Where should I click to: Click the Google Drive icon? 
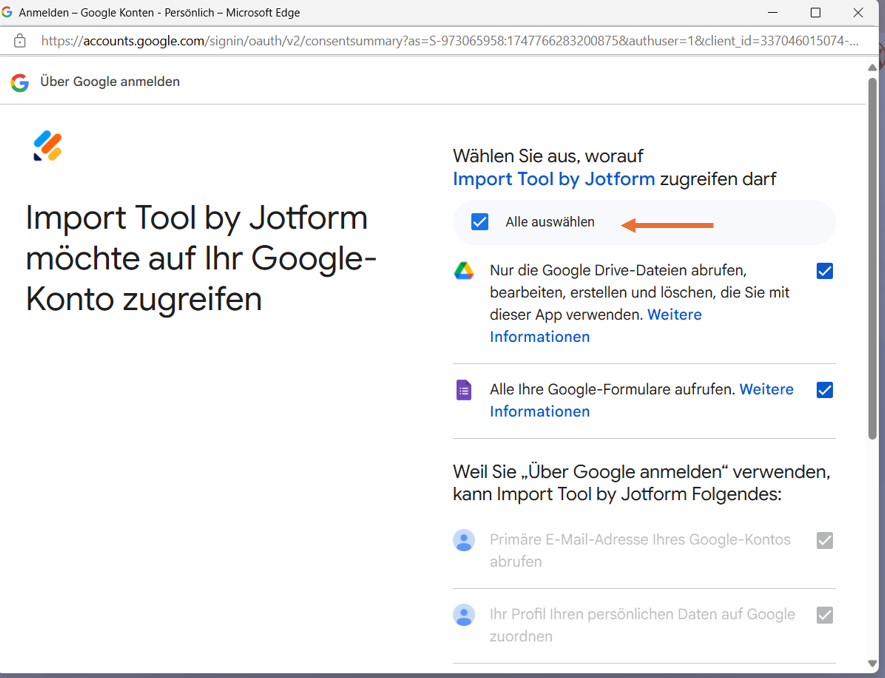click(x=464, y=271)
